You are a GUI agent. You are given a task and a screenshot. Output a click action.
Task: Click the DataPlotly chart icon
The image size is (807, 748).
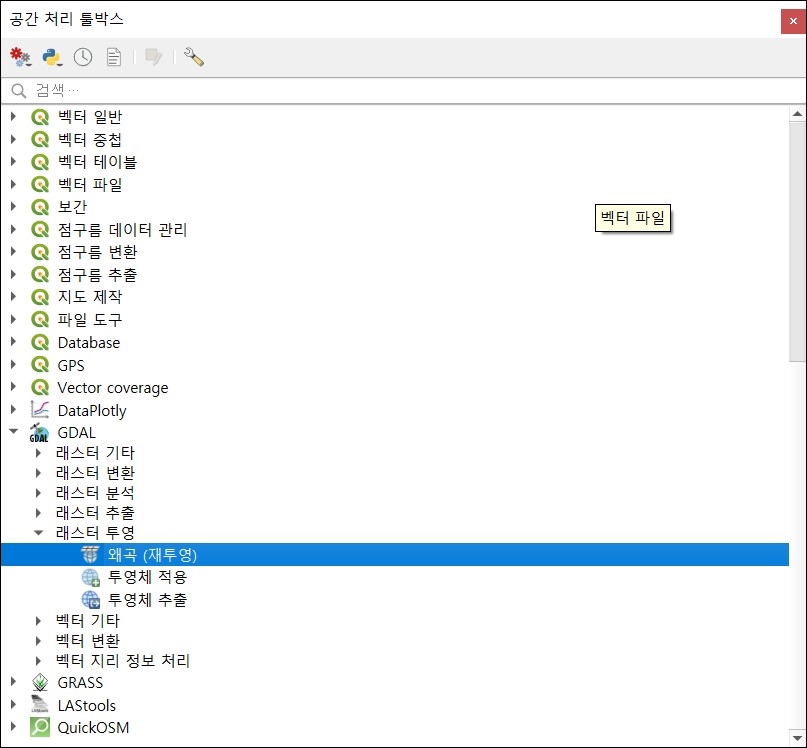coord(40,410)
